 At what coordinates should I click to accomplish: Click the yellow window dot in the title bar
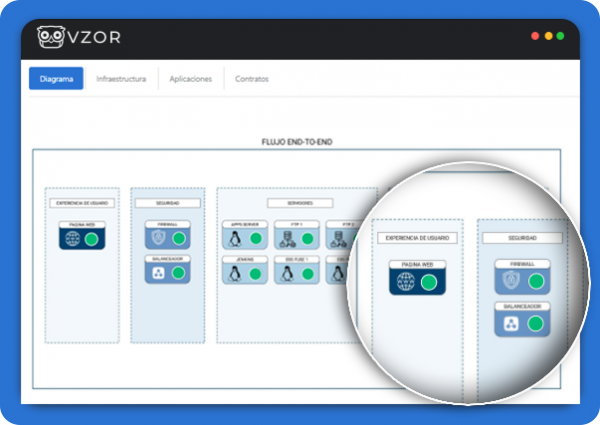pos(548,35)
